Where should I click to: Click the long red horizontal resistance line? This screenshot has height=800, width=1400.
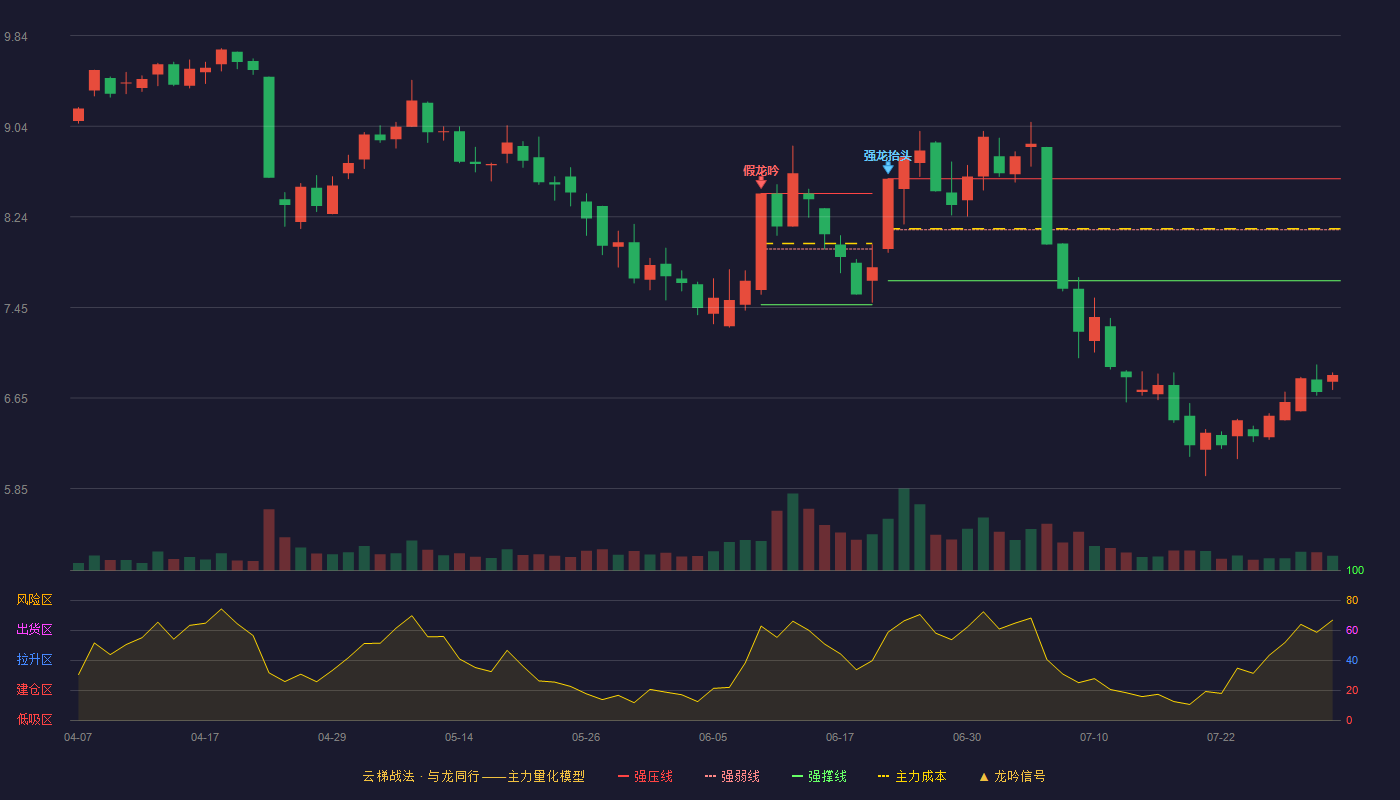1114,179
